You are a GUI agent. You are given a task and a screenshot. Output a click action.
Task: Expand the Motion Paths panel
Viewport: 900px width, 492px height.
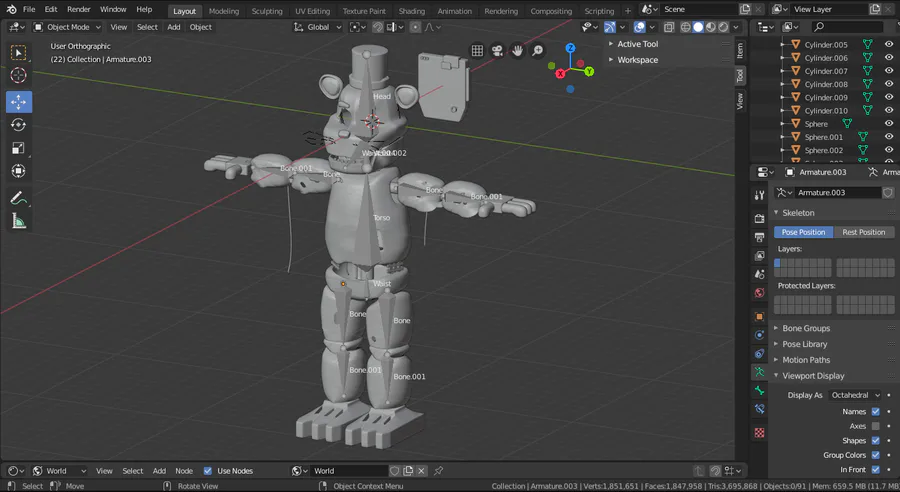pos(805,360)
